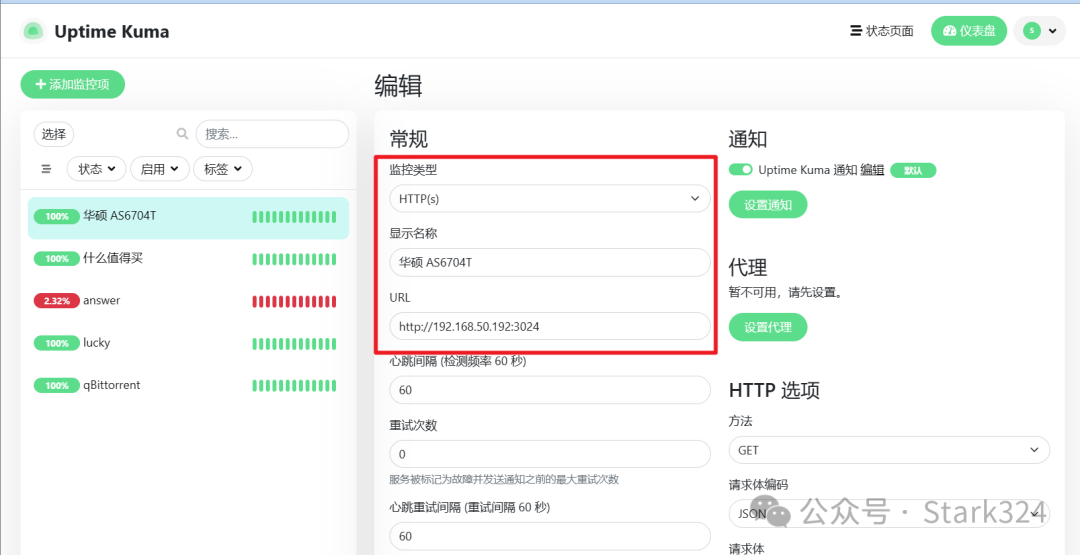Select the 华硕 AS6704T monitor
The height and width of the screenshot is (555, 1080).
tap(188, 218)
